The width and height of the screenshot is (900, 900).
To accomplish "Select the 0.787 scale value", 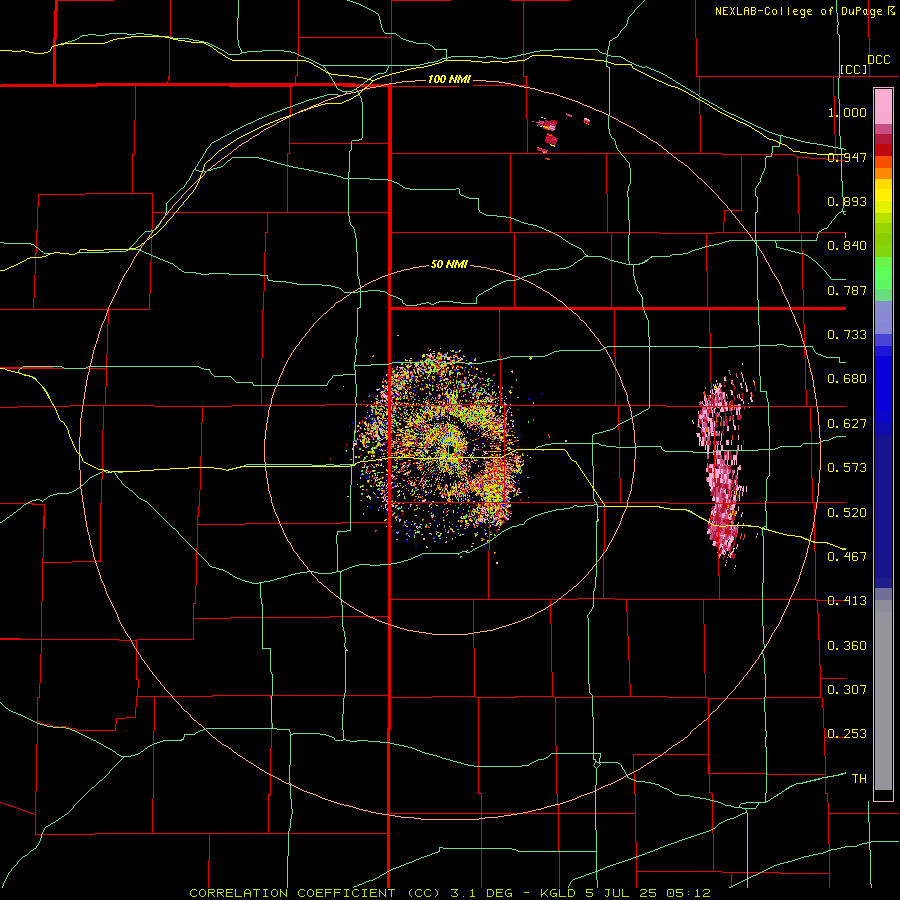I will (x=847, y=290).
